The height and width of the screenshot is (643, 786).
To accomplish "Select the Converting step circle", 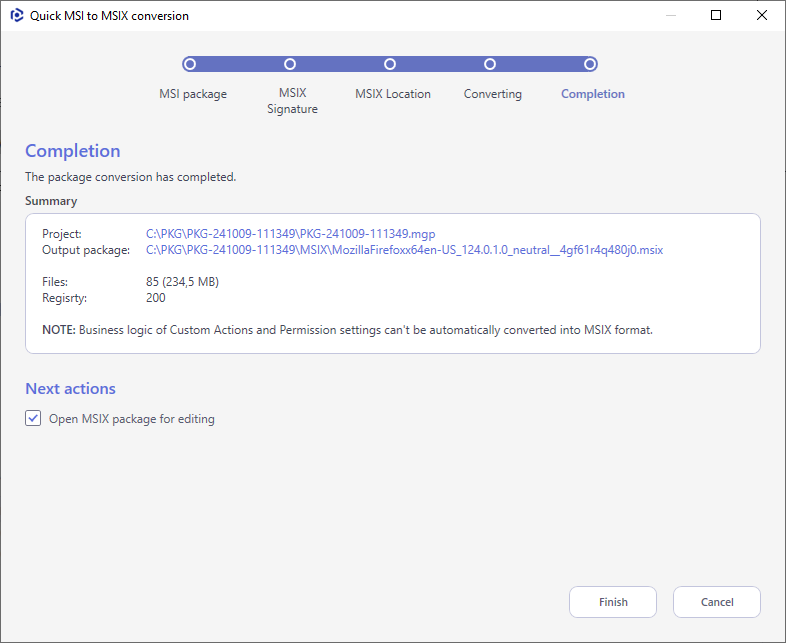I will 490,64.
